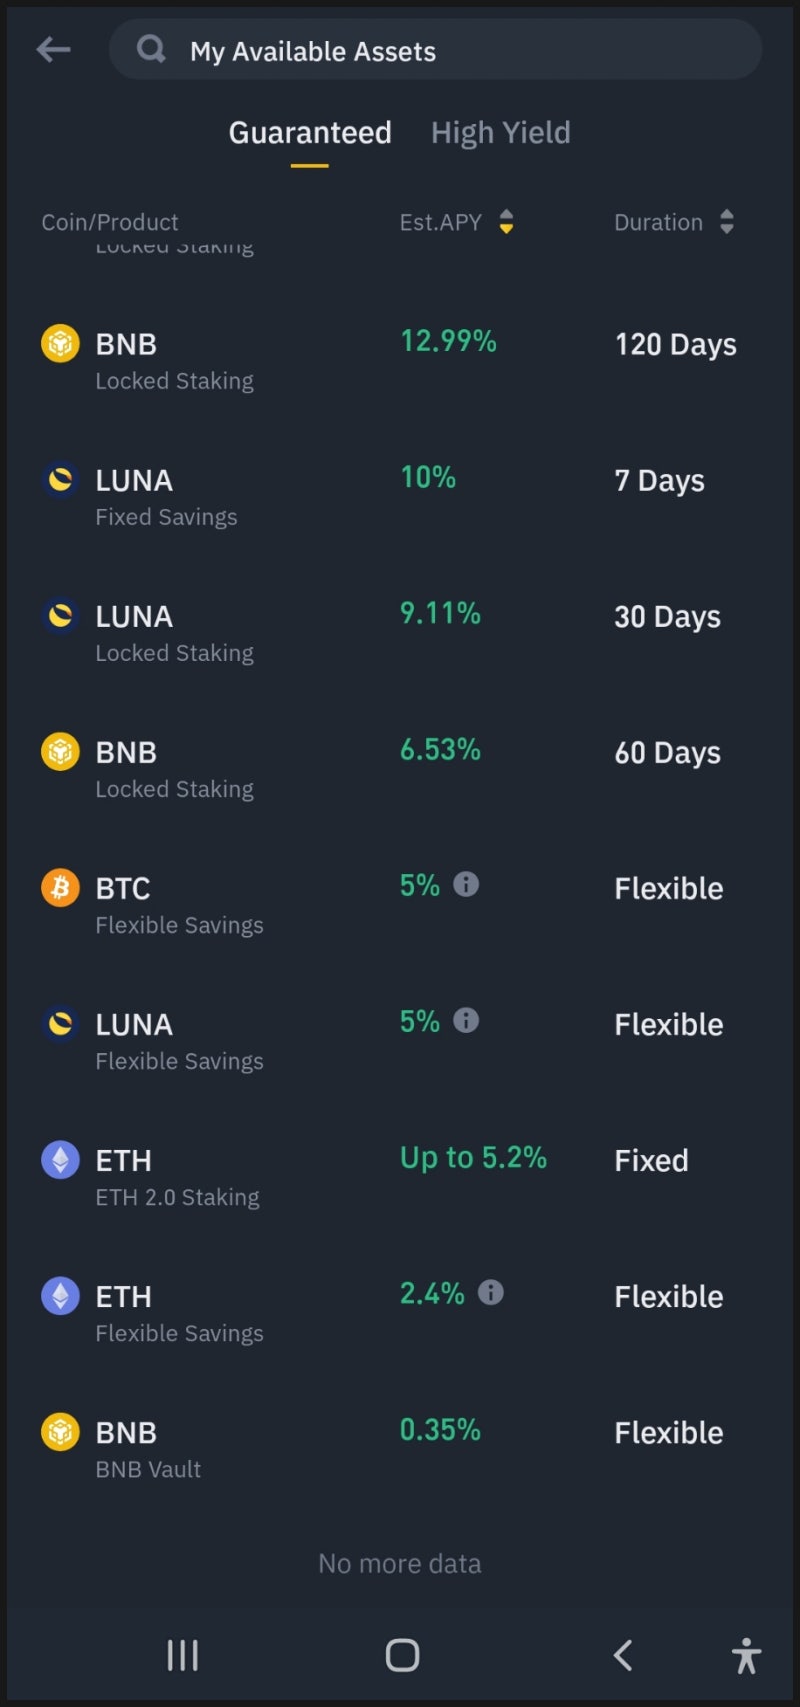Tap the back arrow at top left
Screen dimensions: 800x1707
click(53, 49)
